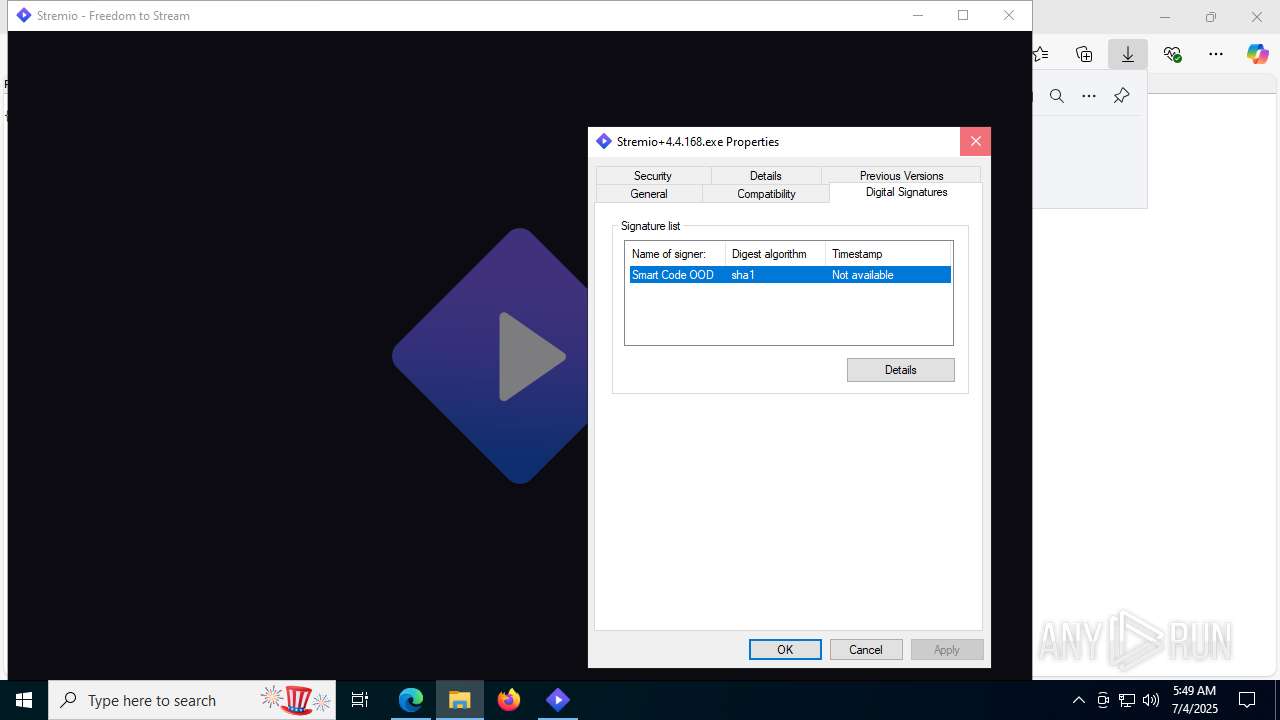The height and width of the screenshot is (720, 1280).
Task: Confirm with the OK button
Action: (785, 650)
